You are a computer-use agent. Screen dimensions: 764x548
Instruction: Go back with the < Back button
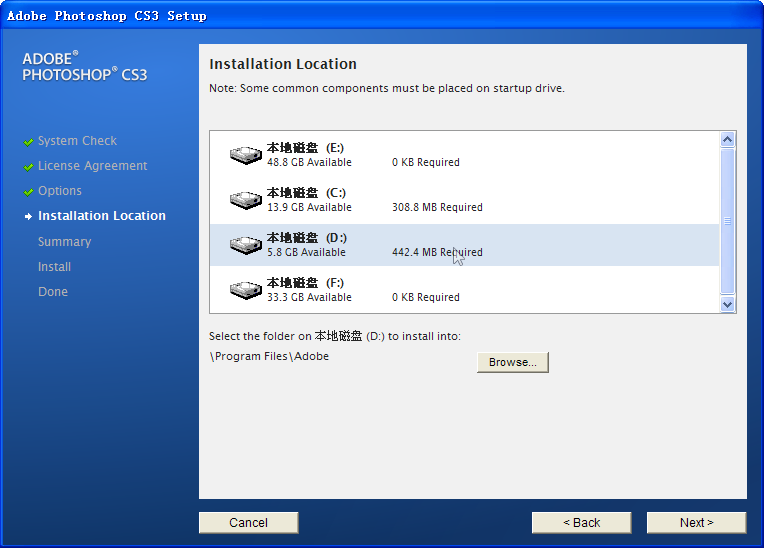tap(582, 523)
